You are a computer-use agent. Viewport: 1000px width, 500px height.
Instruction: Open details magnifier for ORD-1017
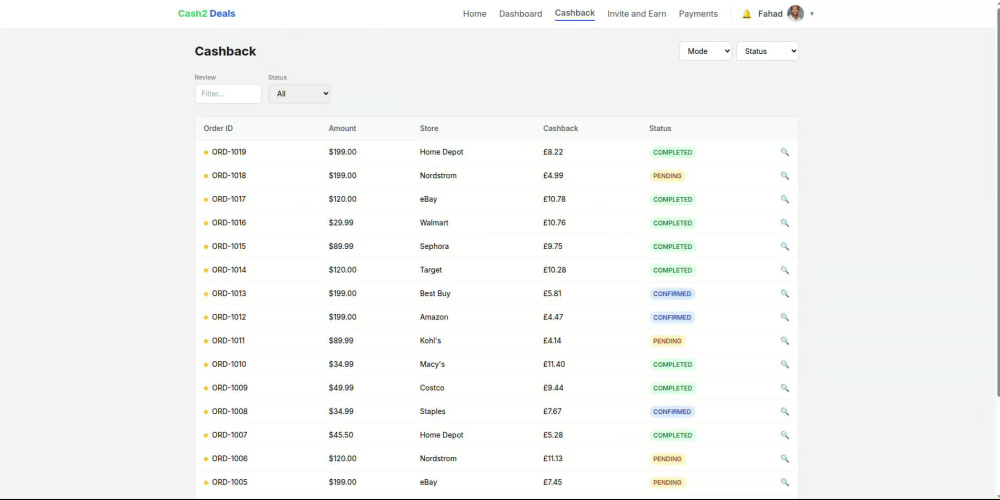tap(784, 200)
